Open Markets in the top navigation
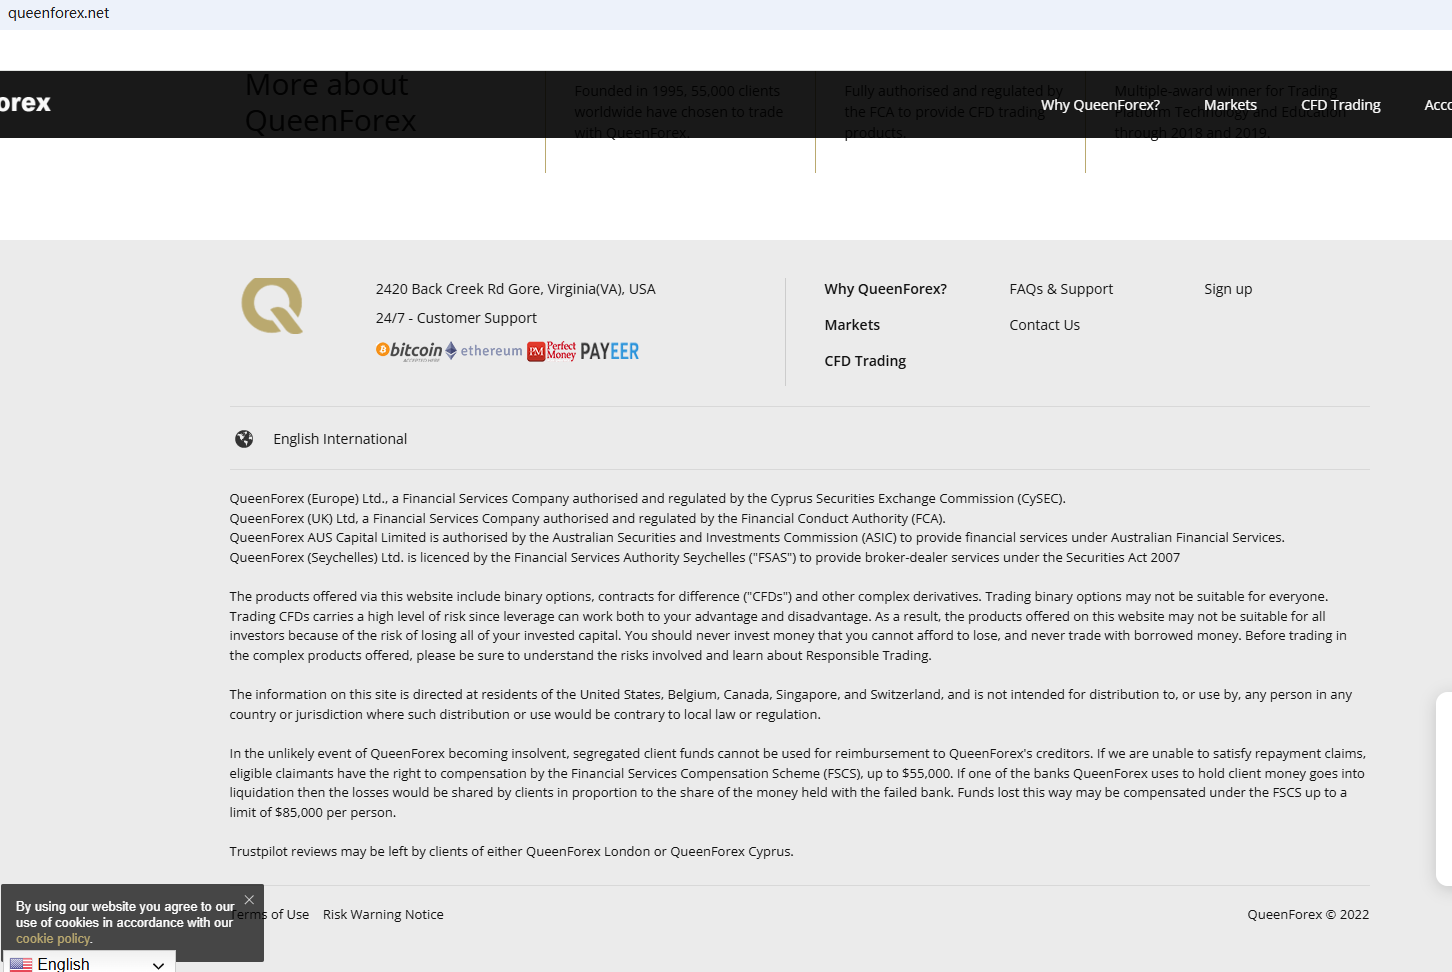Image resolution: width=1452 pixels, height=972 pixels. pos(1230,105)
